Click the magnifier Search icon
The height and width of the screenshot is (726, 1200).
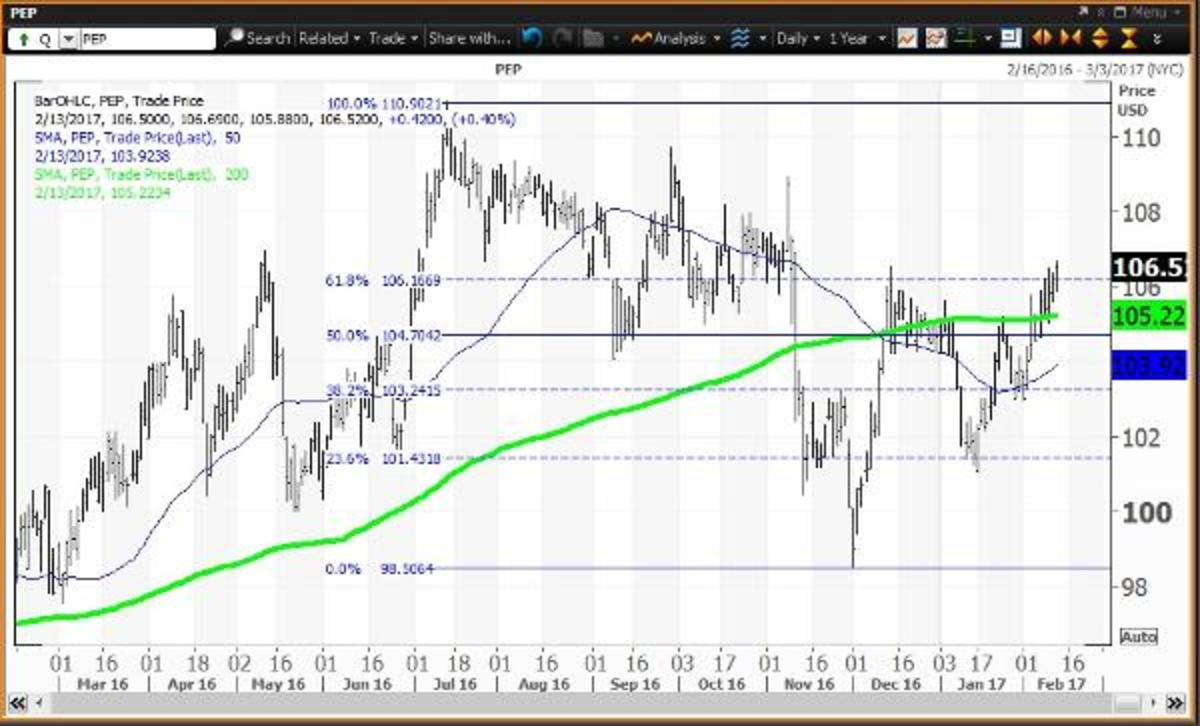234,39
